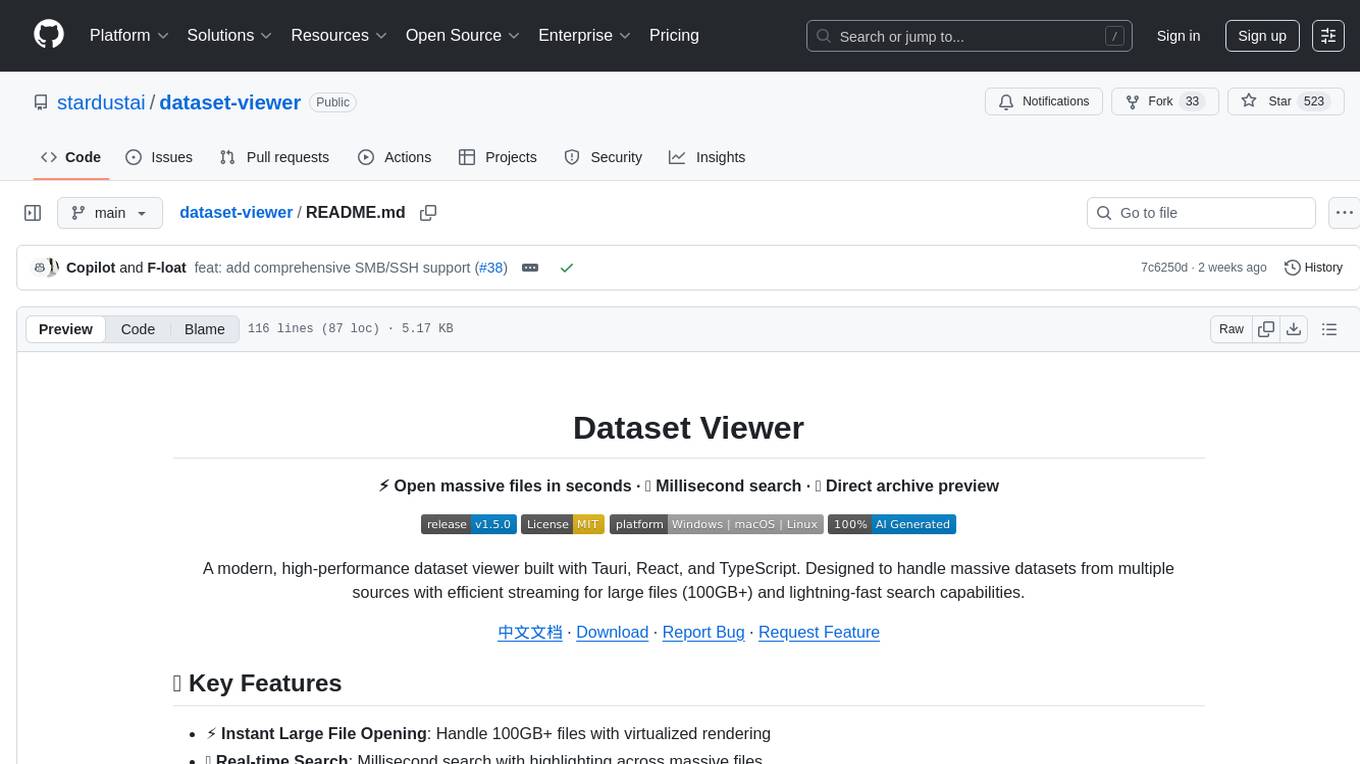Screen dimensions: 1360x764
Task: Open the Projects tab
Action: [x=498, y=157]
